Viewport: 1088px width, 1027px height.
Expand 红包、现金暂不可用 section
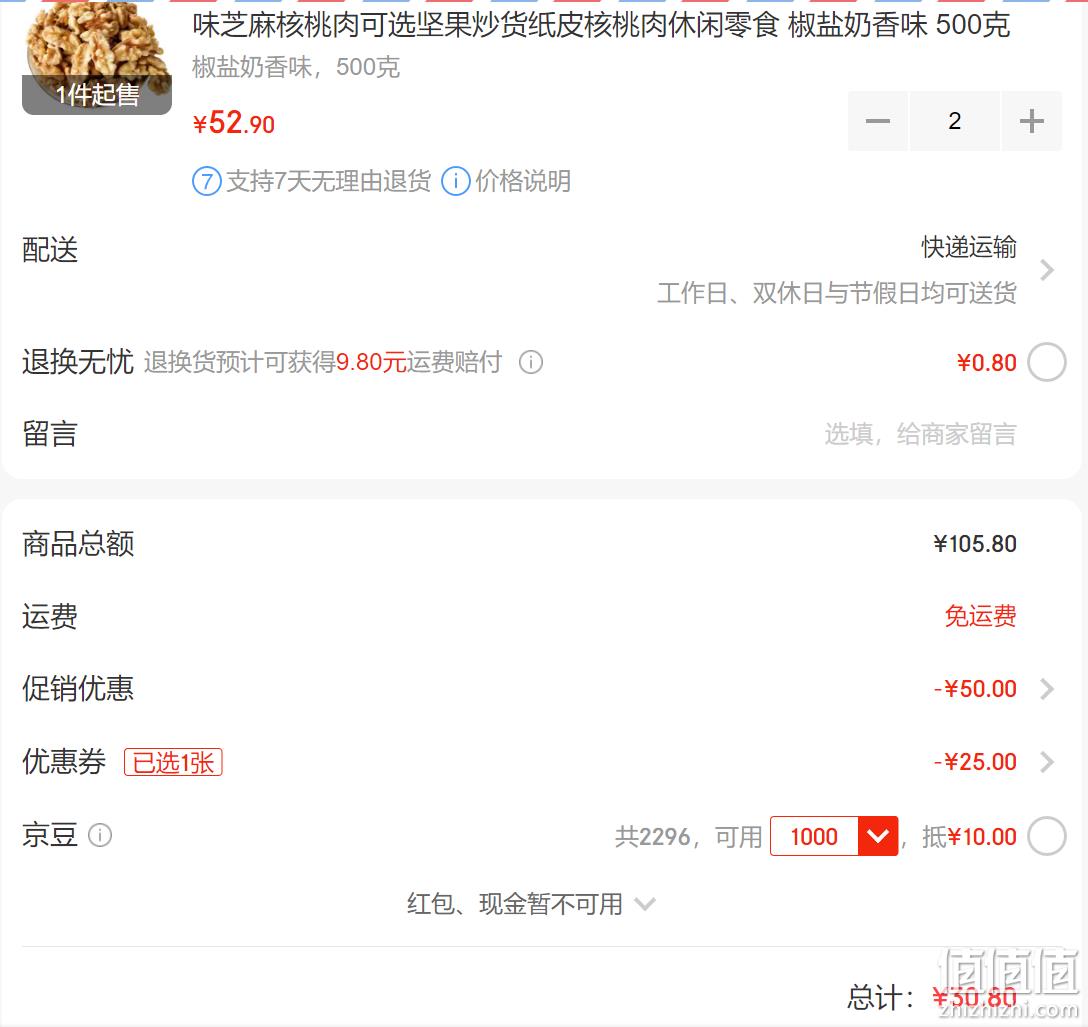point(531,904)
